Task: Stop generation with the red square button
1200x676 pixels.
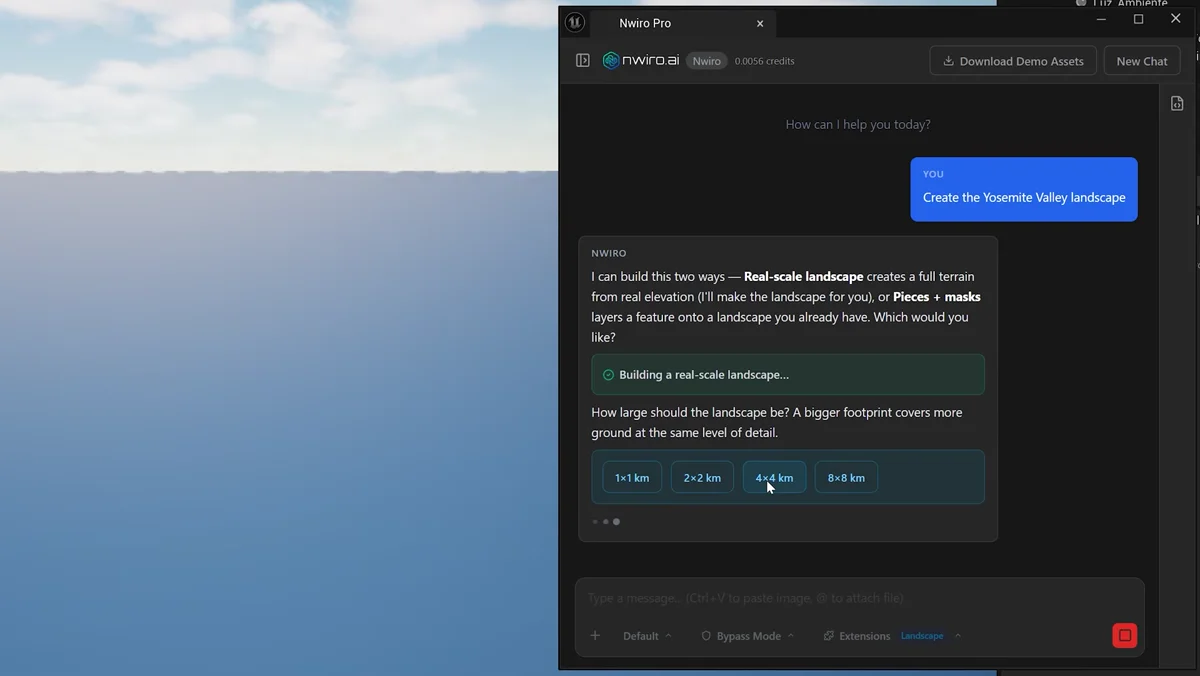Action: click(1125, 636)
